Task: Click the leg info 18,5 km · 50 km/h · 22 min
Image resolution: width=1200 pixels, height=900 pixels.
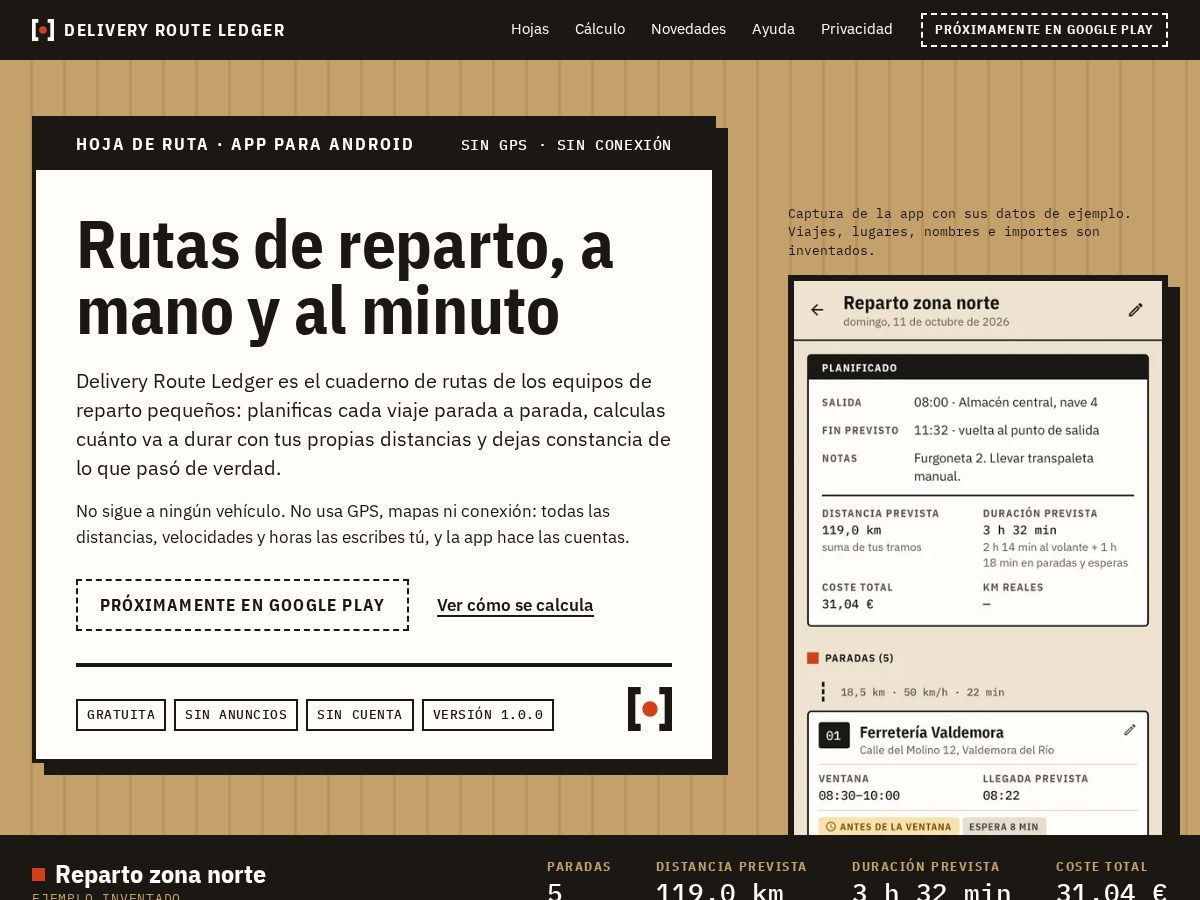Action: (922, 692)
